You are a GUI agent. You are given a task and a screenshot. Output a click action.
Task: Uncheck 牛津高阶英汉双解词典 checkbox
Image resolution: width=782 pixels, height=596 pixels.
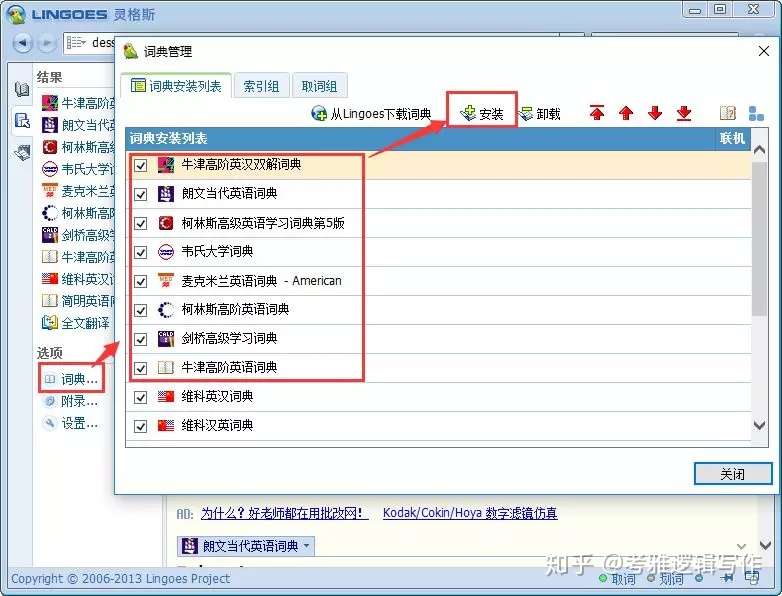(x=141, y=165)
